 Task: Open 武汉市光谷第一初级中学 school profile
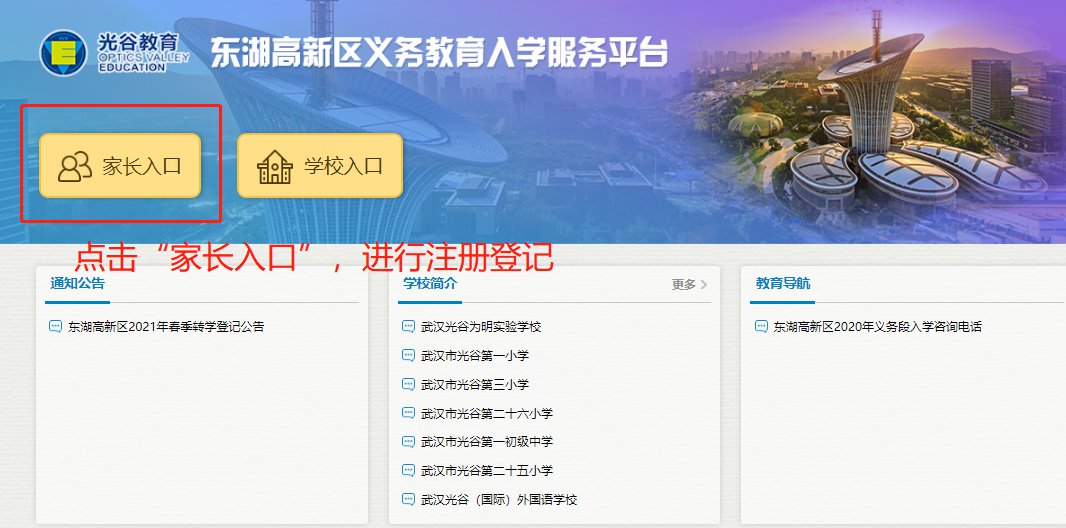coord(487,442)
